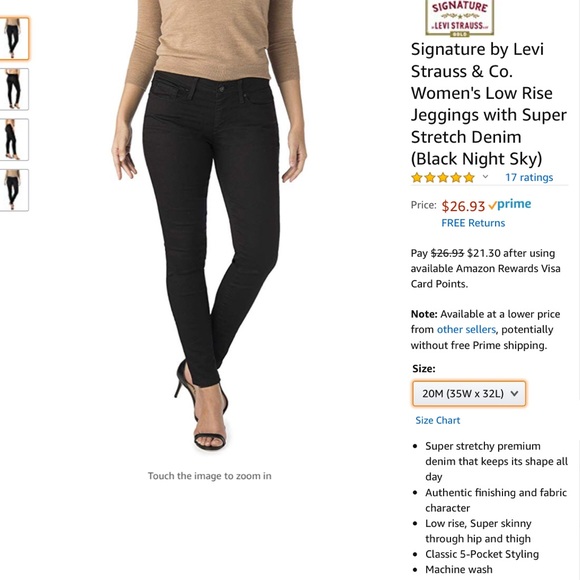The width and height of the screenshot is (580, 580).
Task: Open the Size dropdown showing 20M
Action: pyautogui.click(x=469, y=394)
